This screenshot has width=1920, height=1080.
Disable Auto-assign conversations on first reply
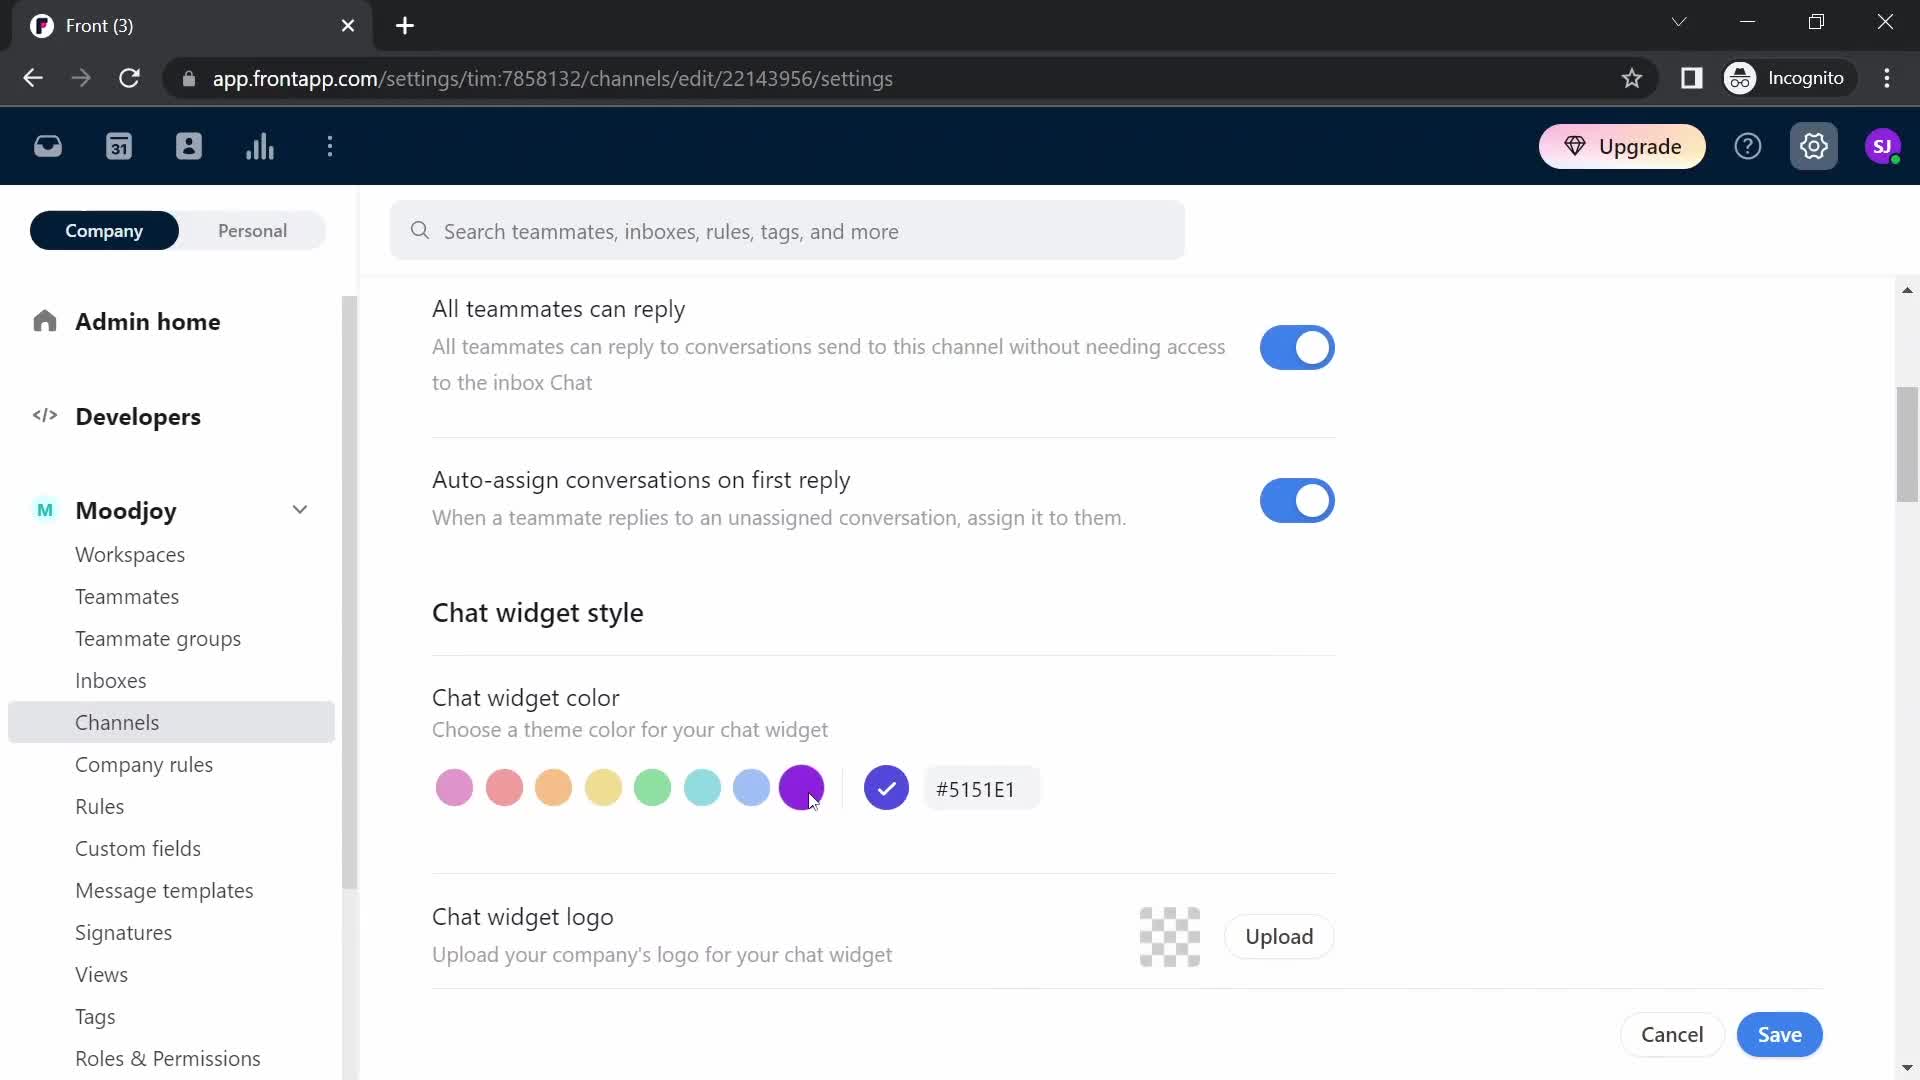[x=1296, y=500]
